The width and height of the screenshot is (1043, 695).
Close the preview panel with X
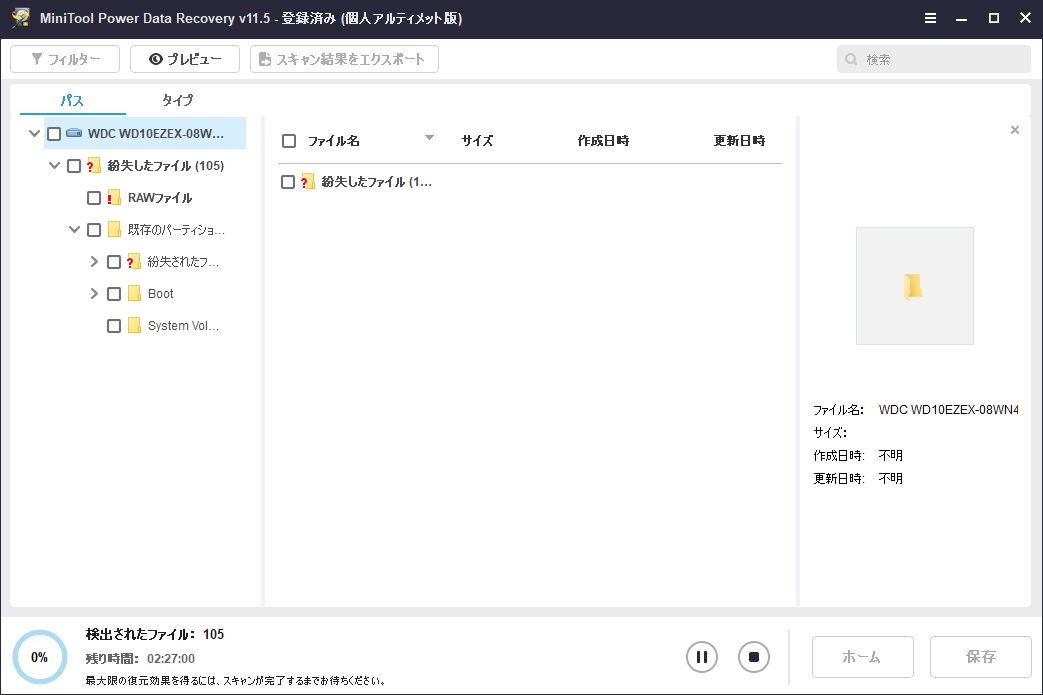click(1015, 130)
